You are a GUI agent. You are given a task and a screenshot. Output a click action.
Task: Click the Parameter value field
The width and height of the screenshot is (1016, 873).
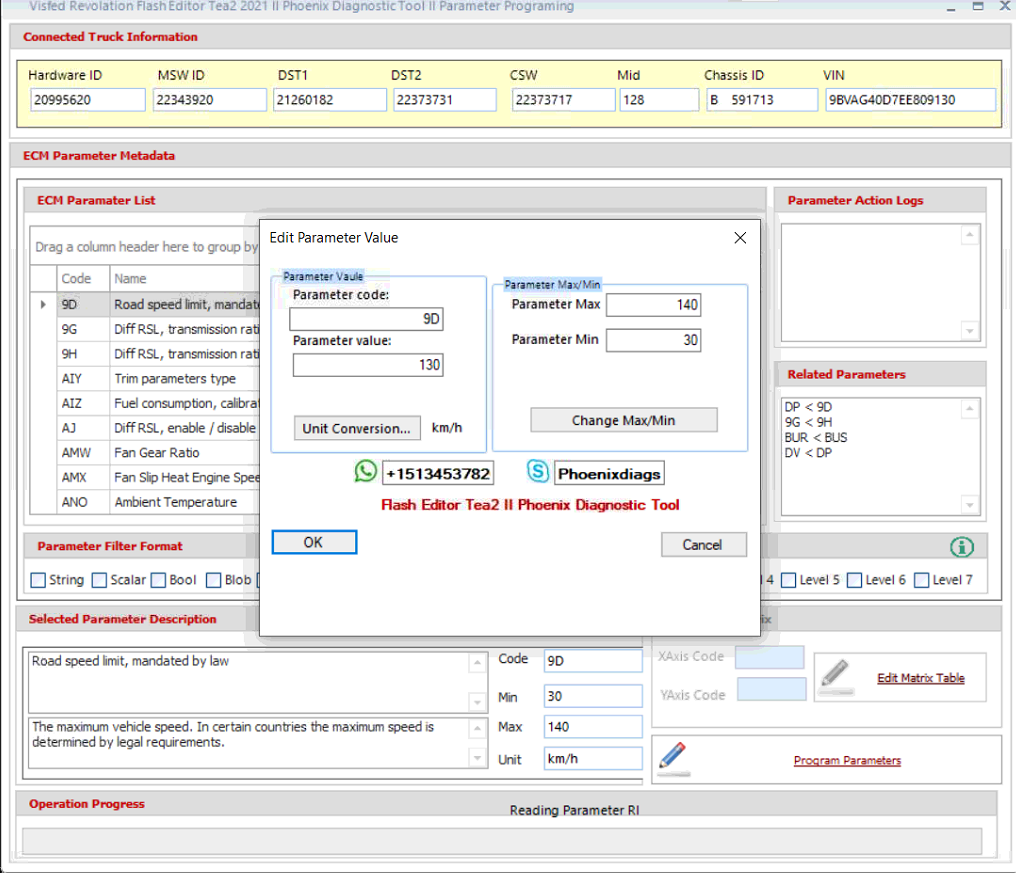[x=368, y=365]
